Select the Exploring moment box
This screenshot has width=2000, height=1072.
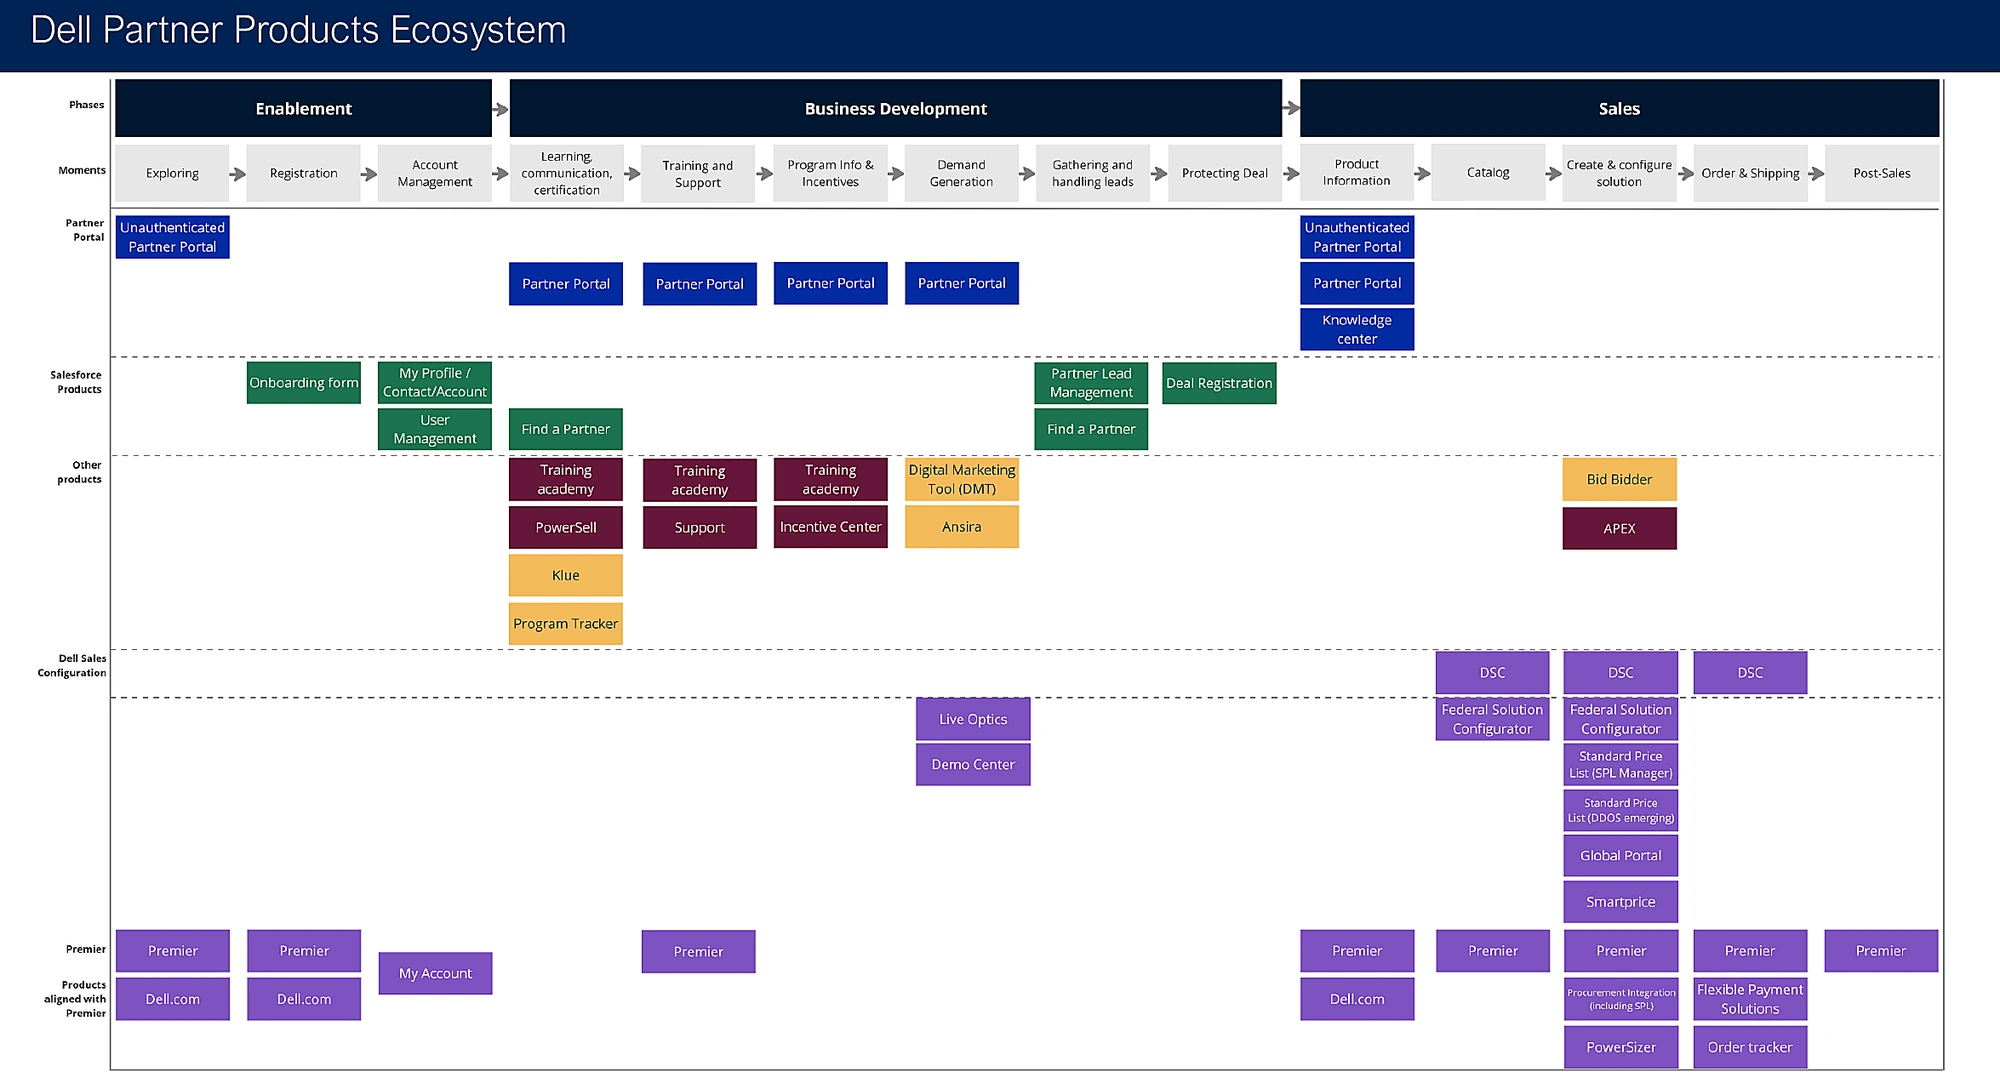coord(172,173)
